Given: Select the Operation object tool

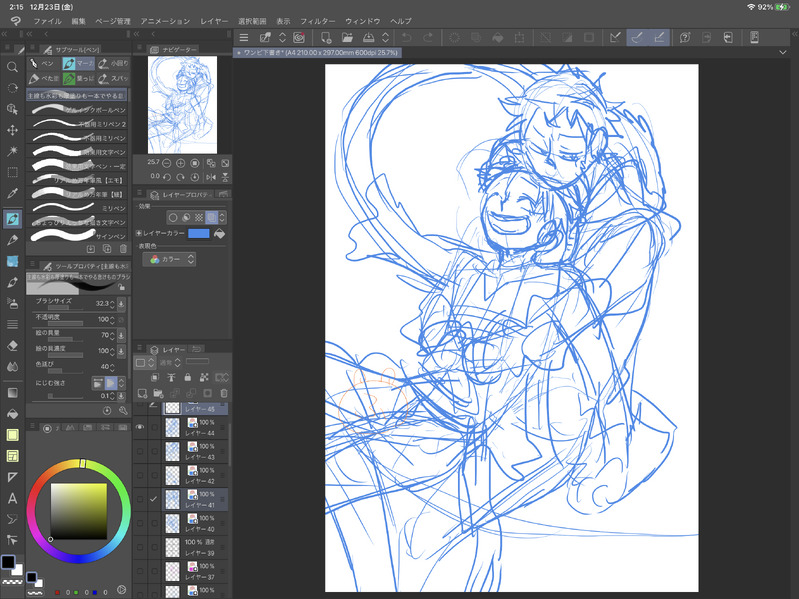Looking at the screenshot, I should pyautogui.click(x=12, y=108).
